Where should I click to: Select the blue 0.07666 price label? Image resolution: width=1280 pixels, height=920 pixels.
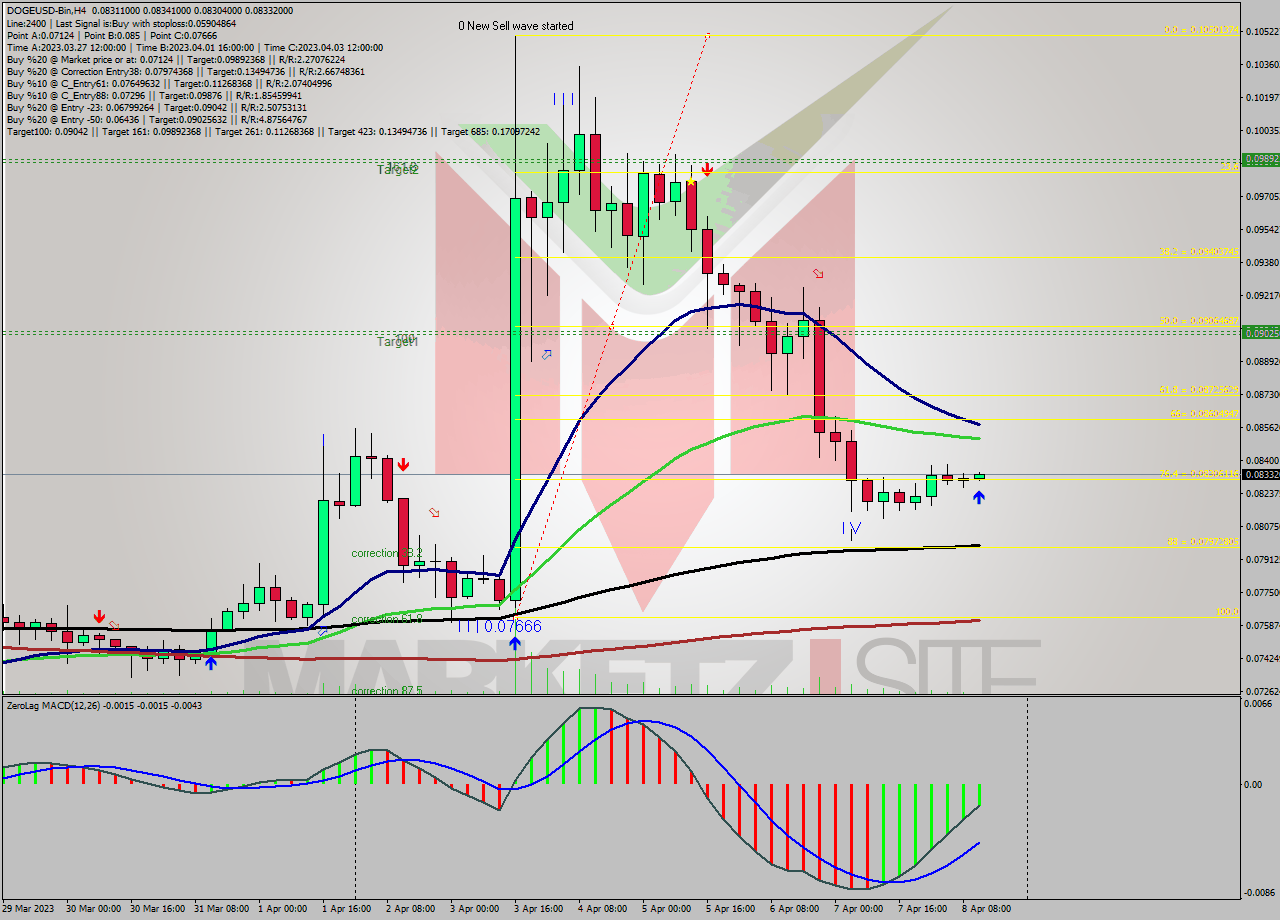click(x=513, y=626)
